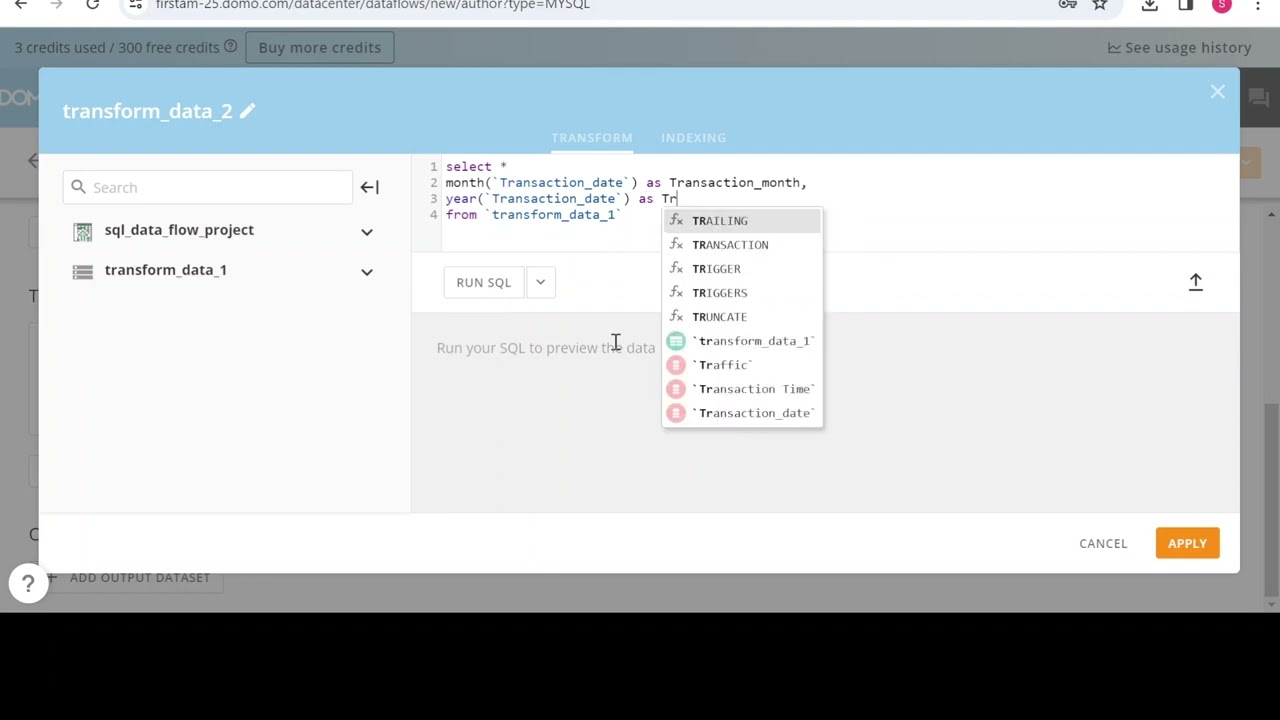
Task: Choose `transform_data_1` table suggestion
Action: 742,341
